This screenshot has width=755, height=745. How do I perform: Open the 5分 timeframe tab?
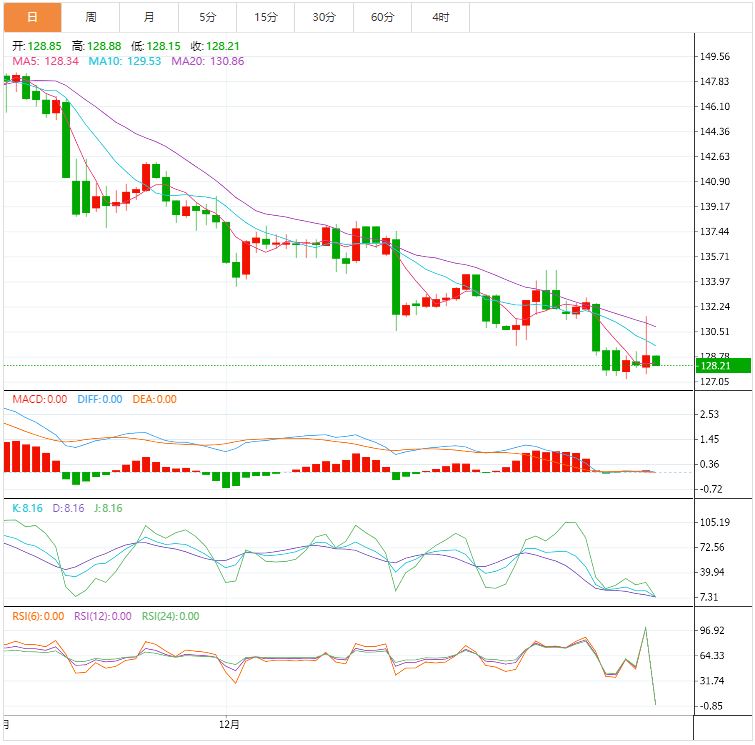tap(208, 17)
